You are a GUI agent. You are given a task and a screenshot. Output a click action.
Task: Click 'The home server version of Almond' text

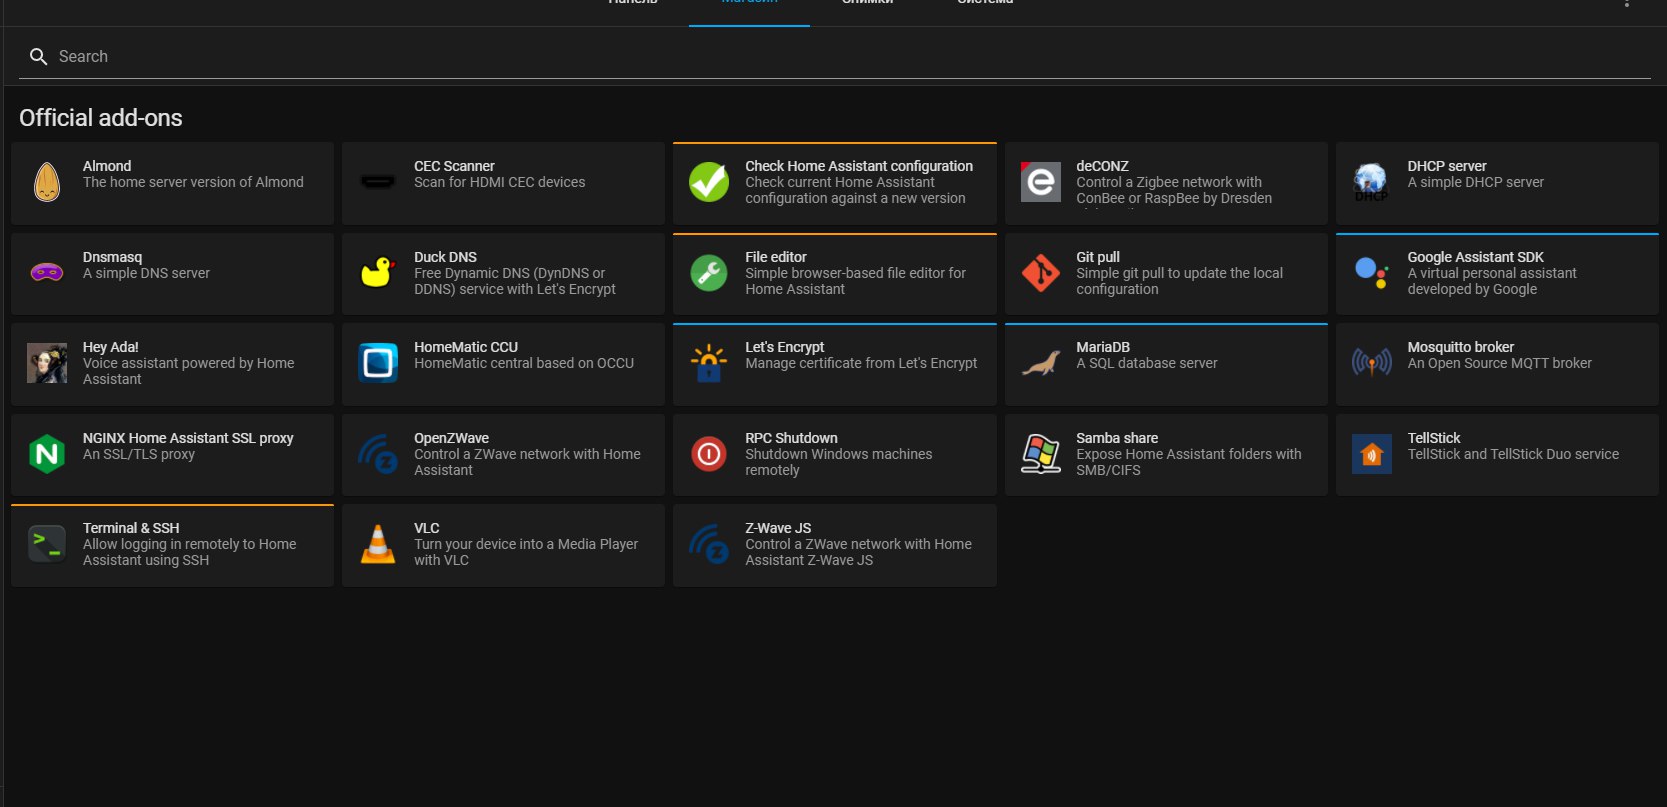click(193, 182)
